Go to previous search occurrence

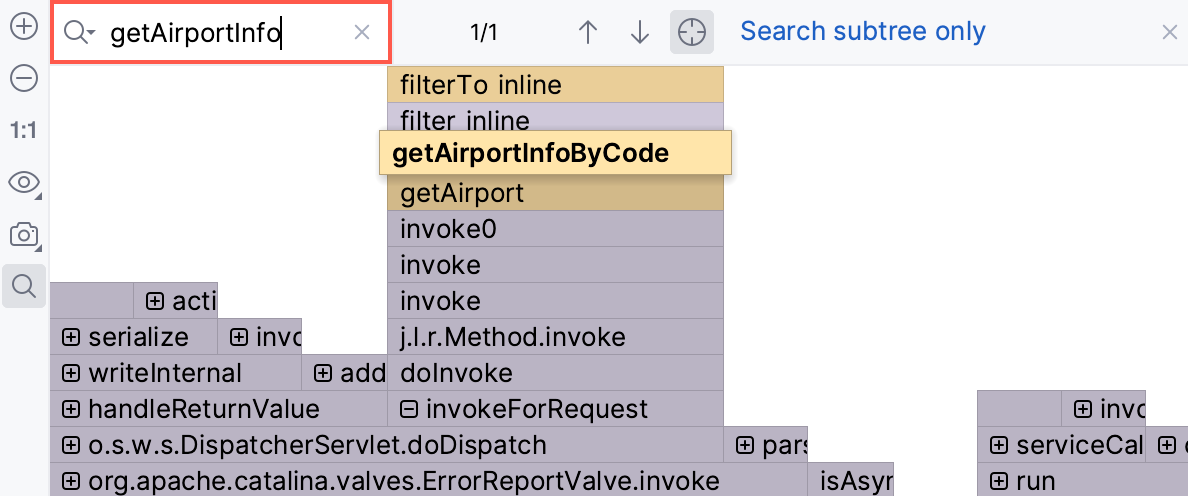tap(588, 33)
